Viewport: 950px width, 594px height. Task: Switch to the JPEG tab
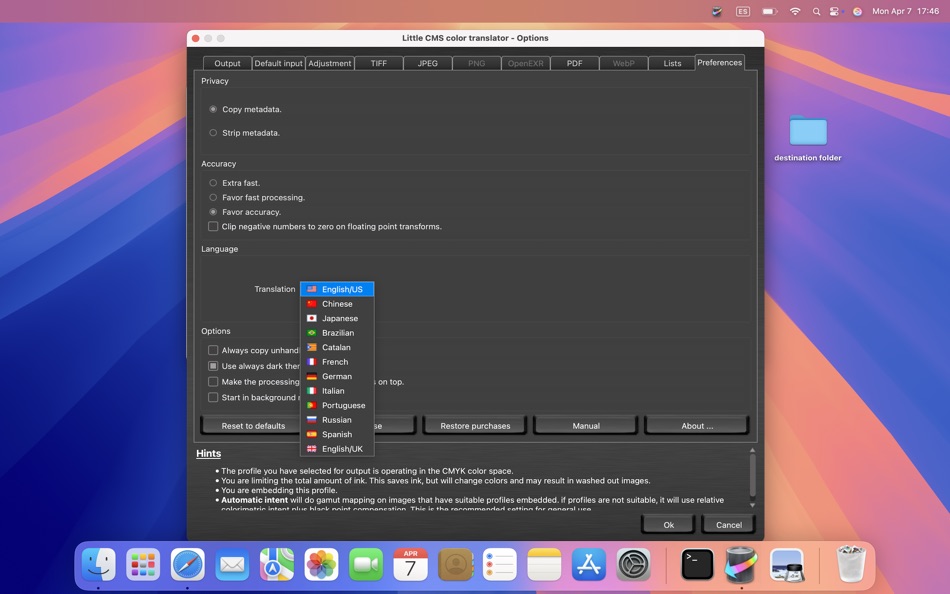coord(427,63)
